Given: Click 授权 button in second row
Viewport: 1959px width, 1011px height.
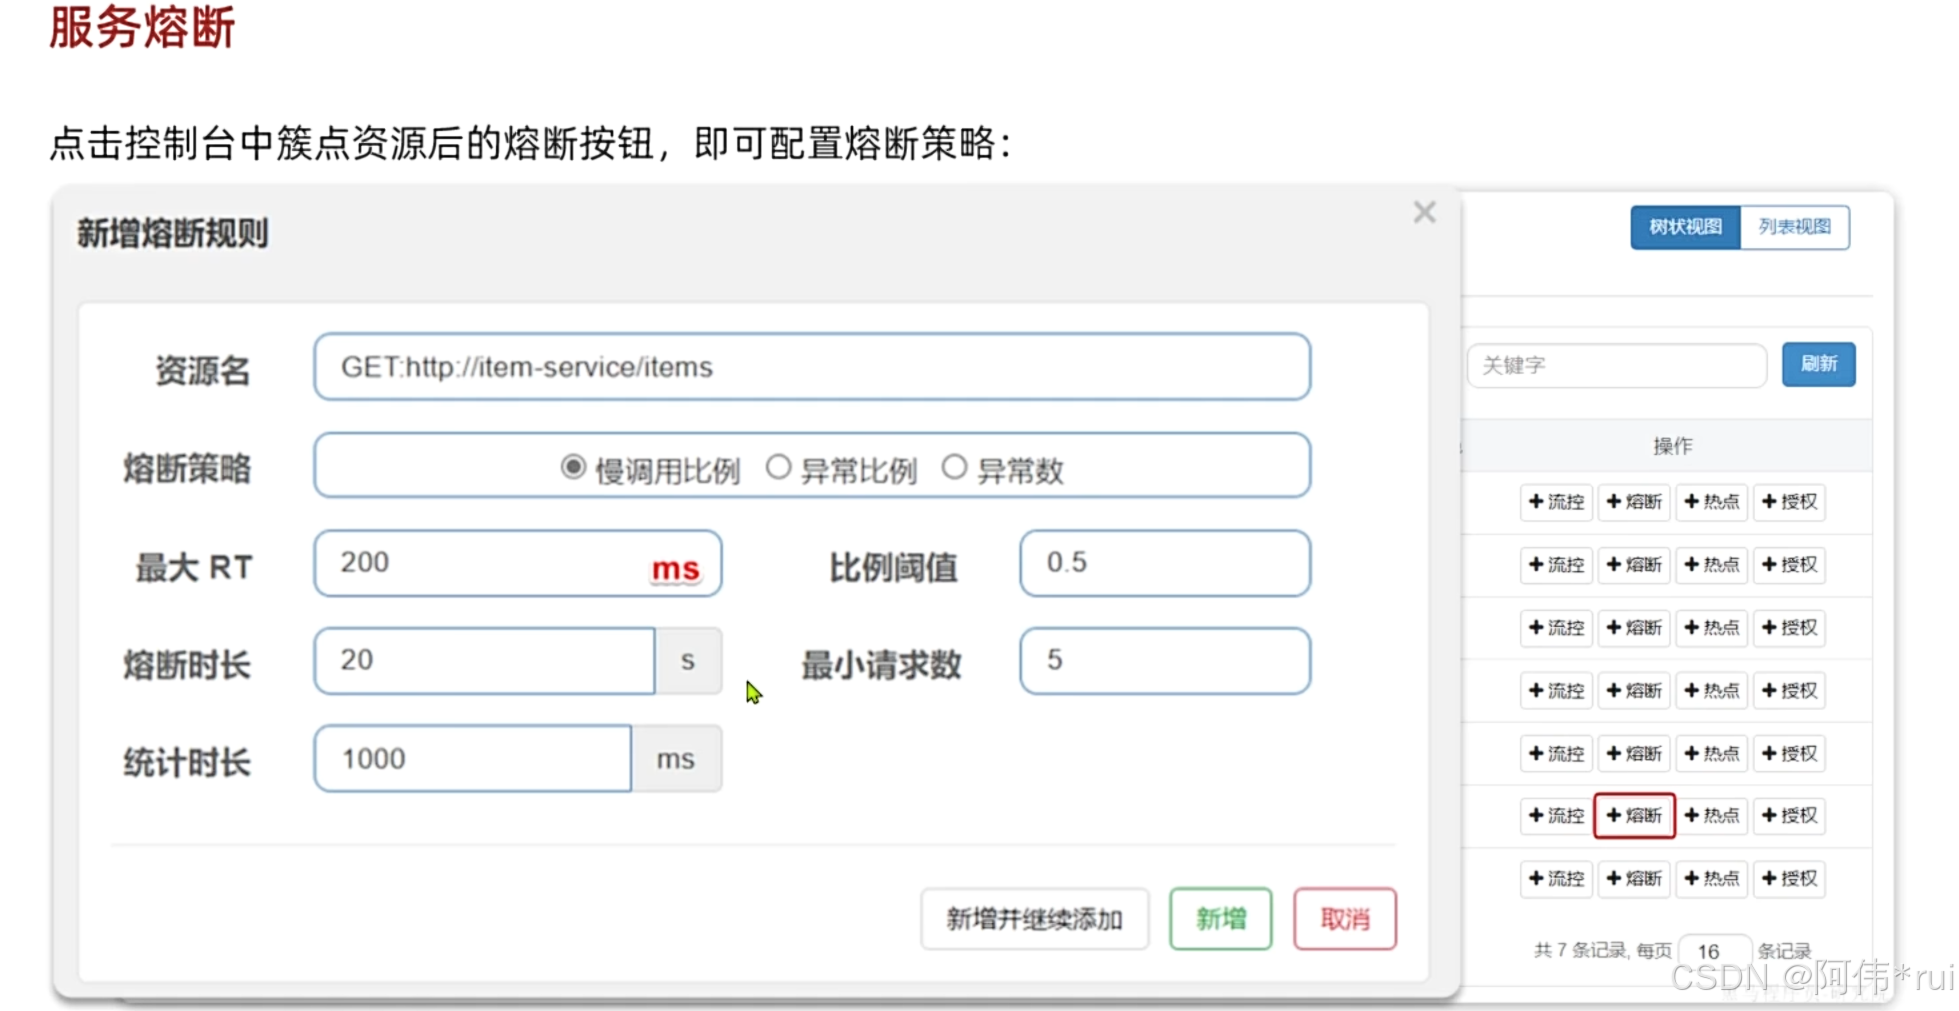Looking at the screenshot, I should pos(1790,565).
